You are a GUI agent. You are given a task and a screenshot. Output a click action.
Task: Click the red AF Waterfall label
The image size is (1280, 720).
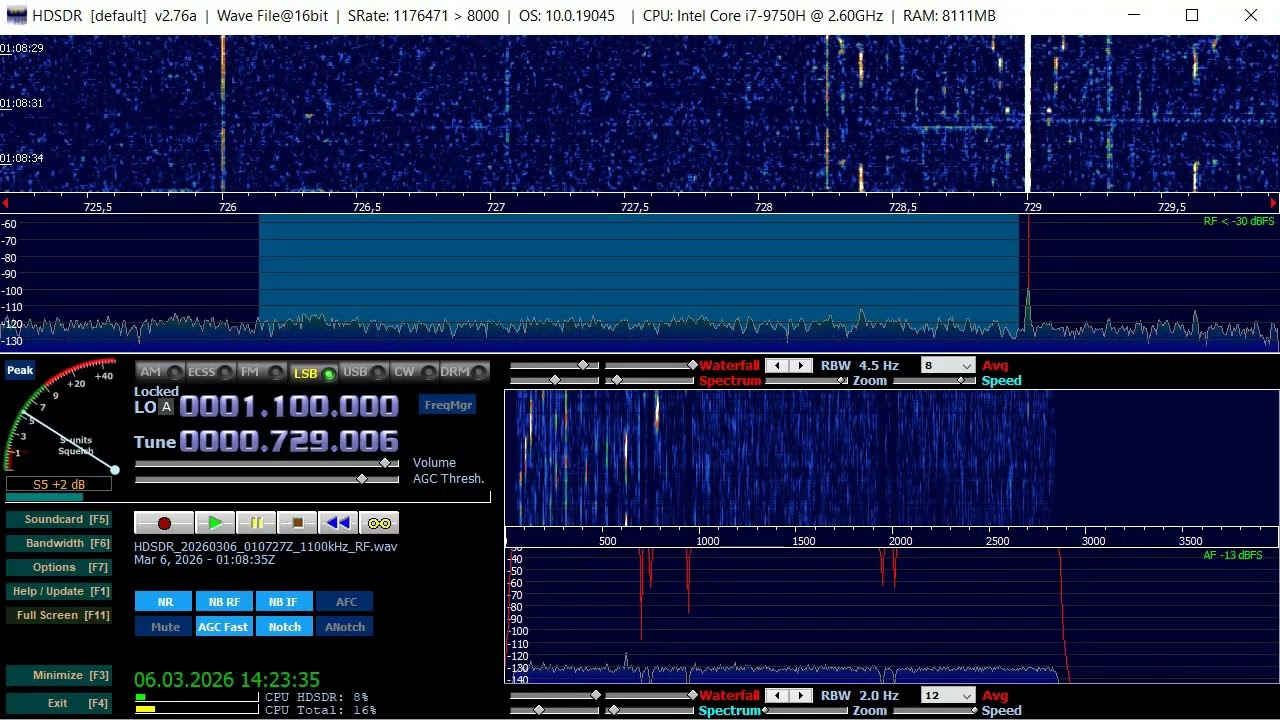coord(729,696)
